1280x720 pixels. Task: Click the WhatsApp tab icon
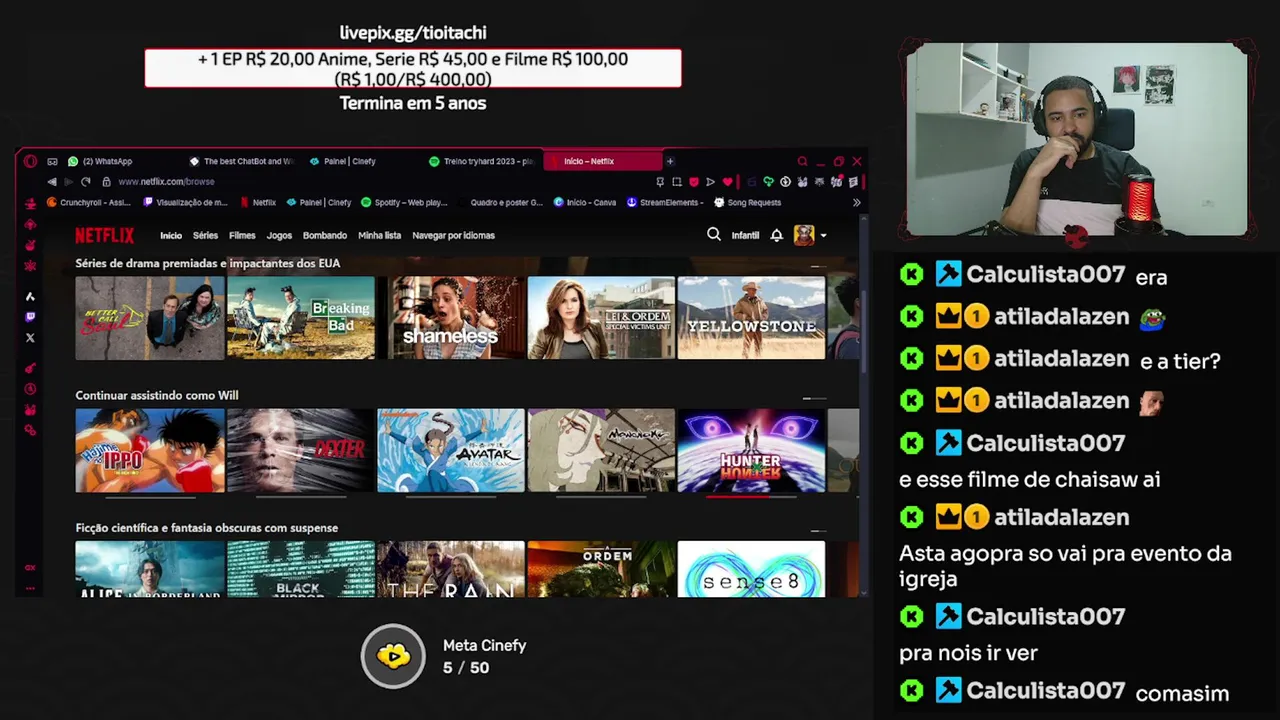tap(73, 161)
